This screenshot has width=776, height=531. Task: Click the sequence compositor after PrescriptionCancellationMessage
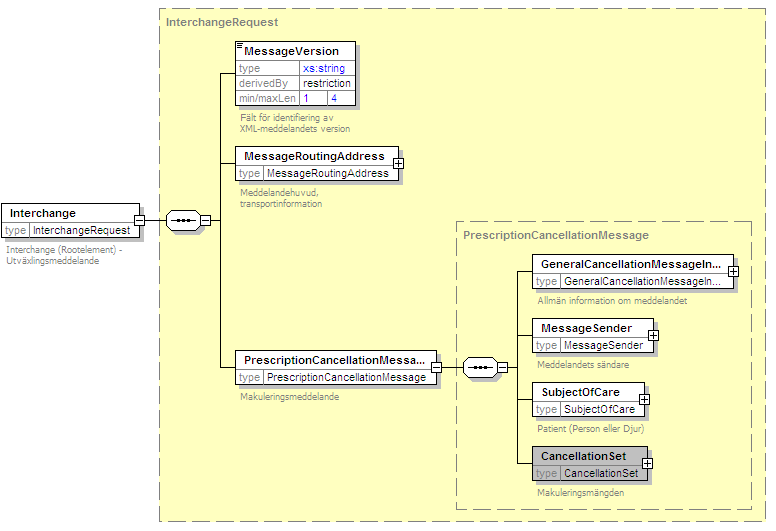480,368
